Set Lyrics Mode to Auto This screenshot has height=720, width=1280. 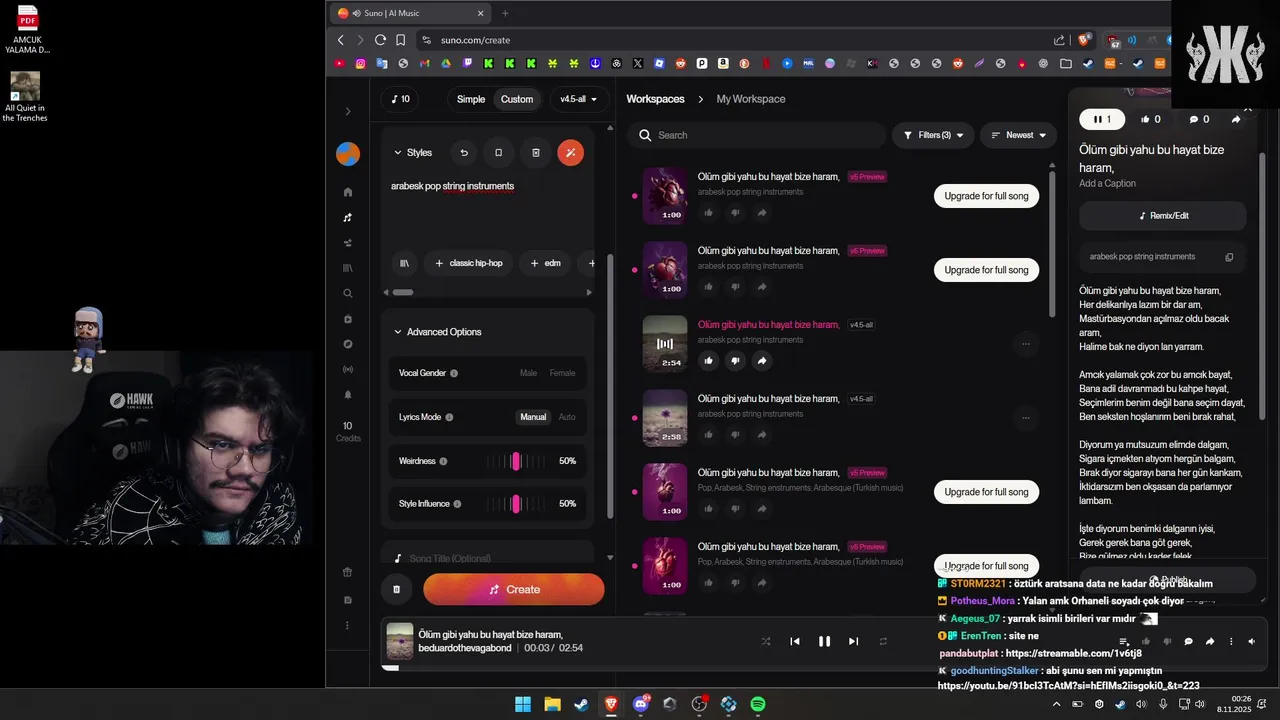tap(567, 417)
